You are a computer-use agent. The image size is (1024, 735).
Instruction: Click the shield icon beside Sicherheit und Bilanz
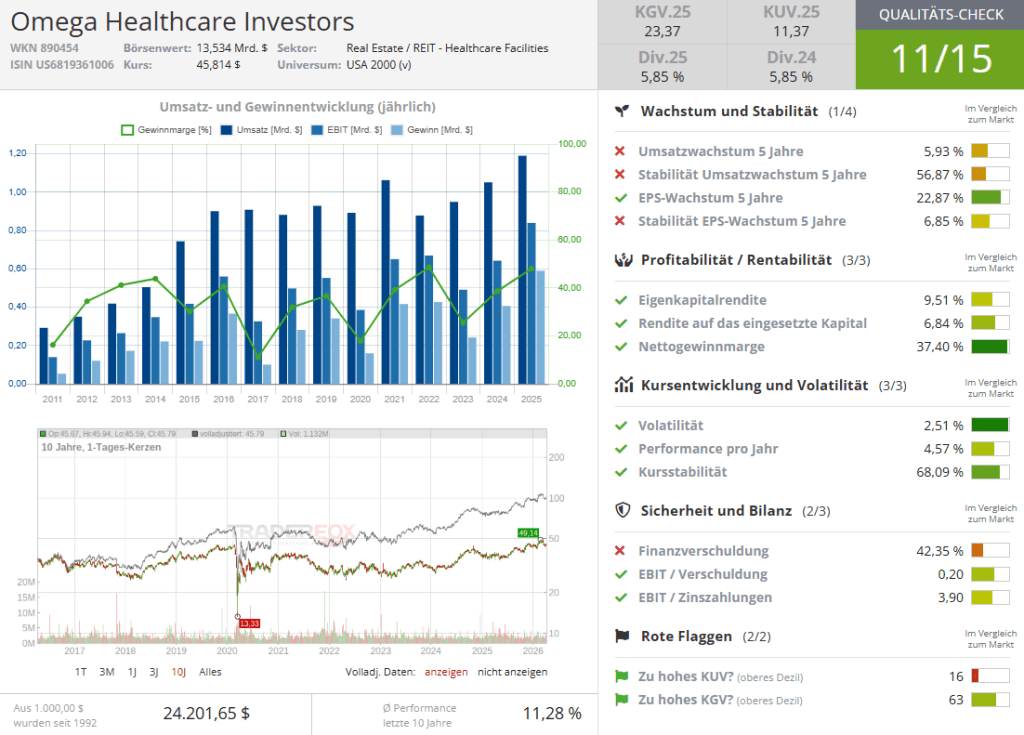(x=622, y=511)
